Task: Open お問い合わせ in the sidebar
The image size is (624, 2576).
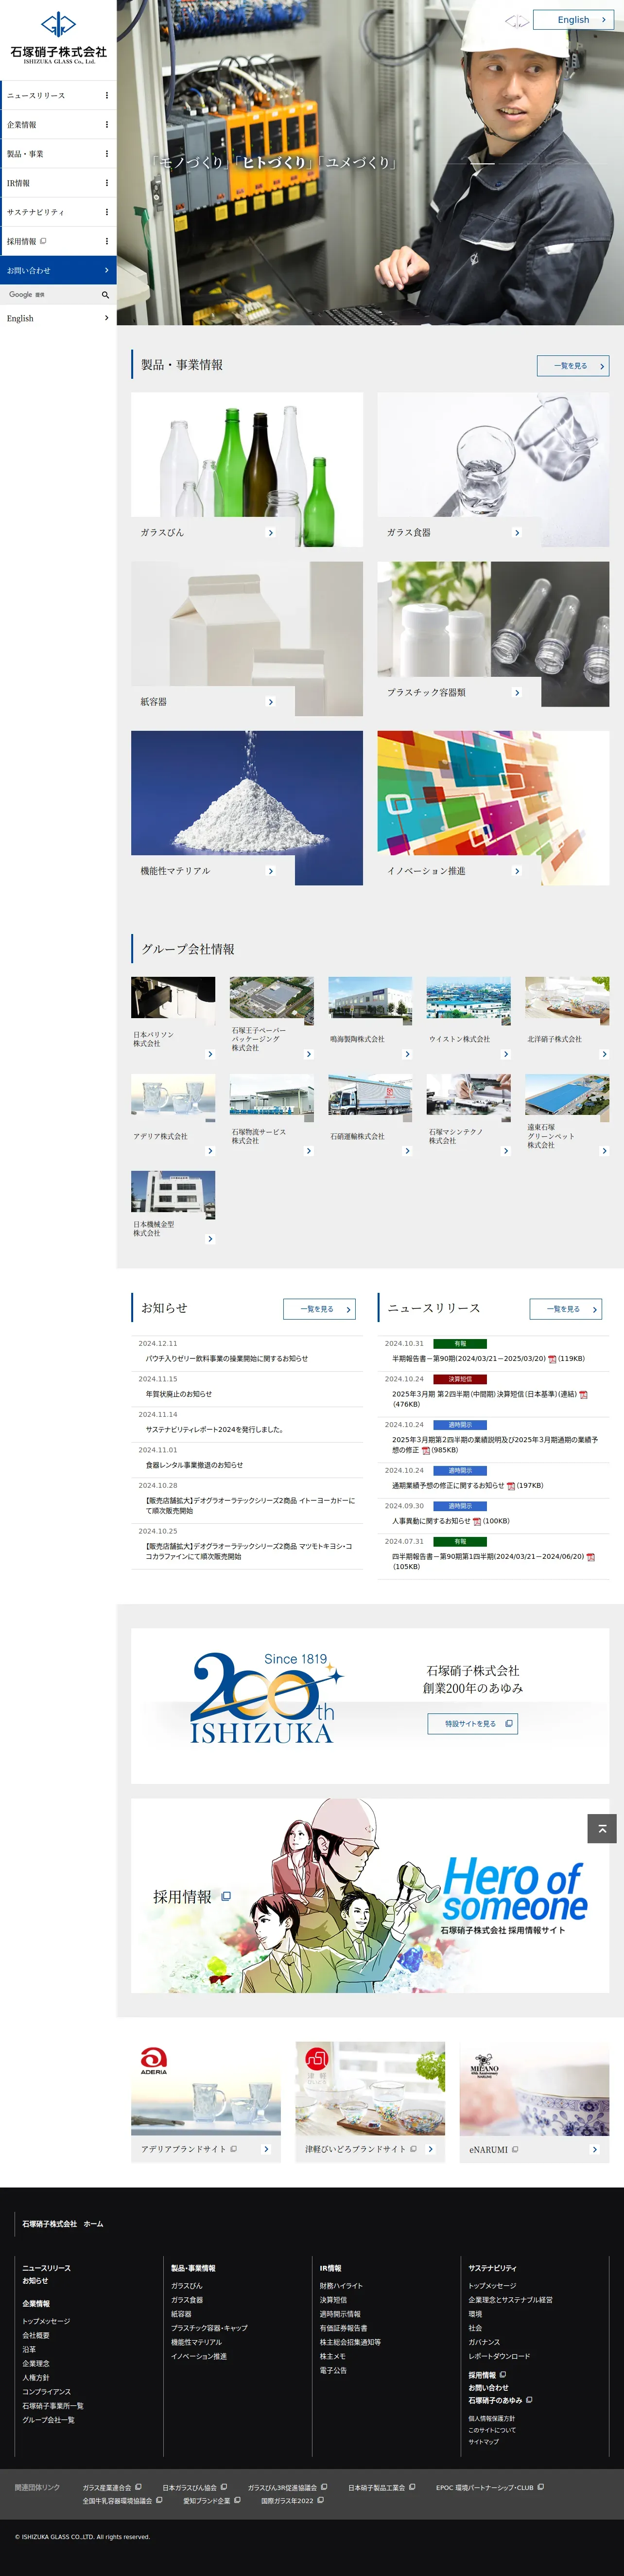Action: [58, 270]
